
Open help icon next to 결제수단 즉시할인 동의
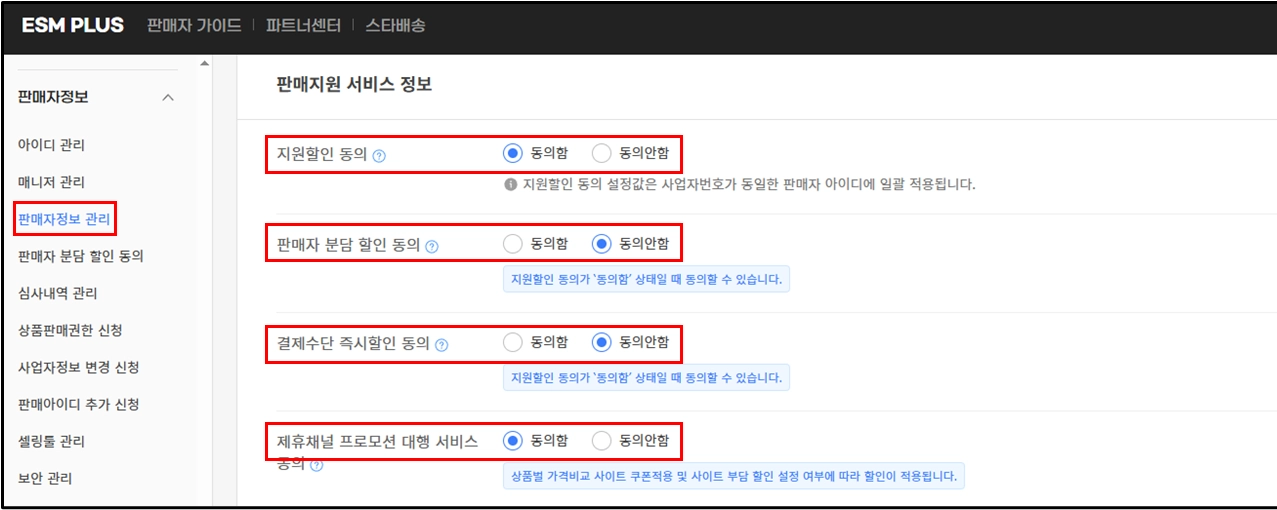(442, 344)
